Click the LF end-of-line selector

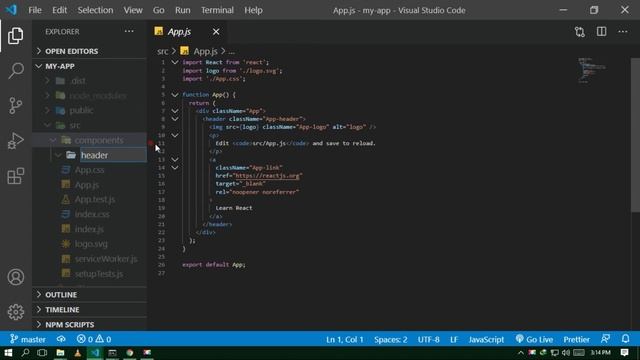pos(454,339)
